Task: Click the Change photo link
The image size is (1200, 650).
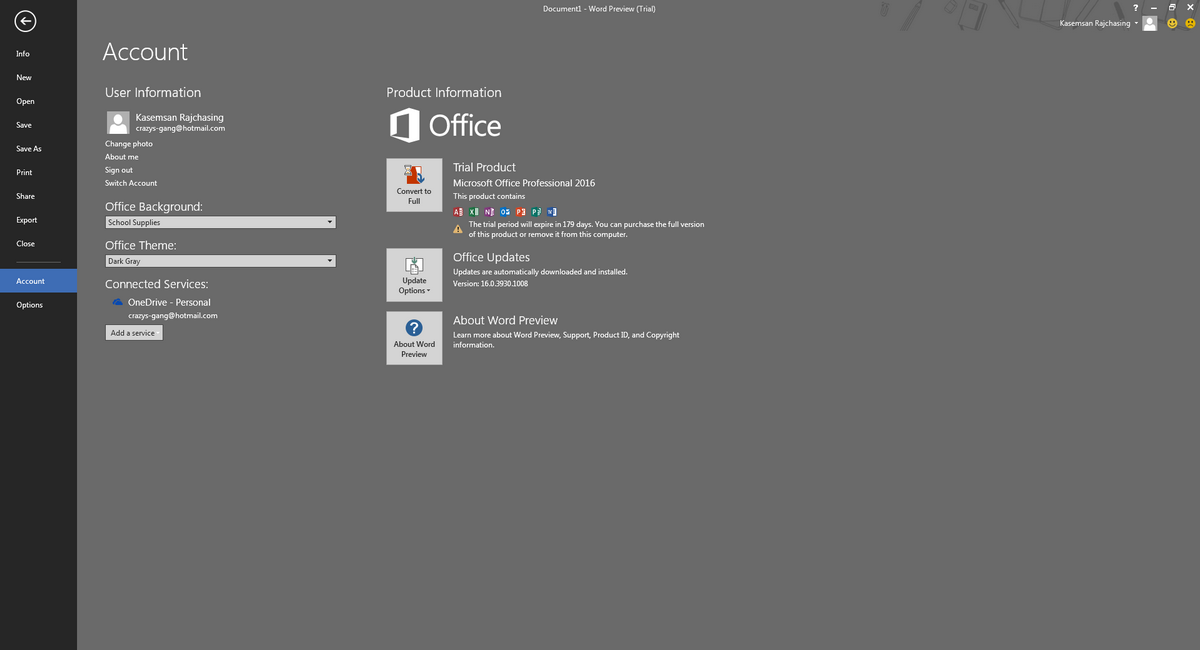Action: (x=129, y=144)
